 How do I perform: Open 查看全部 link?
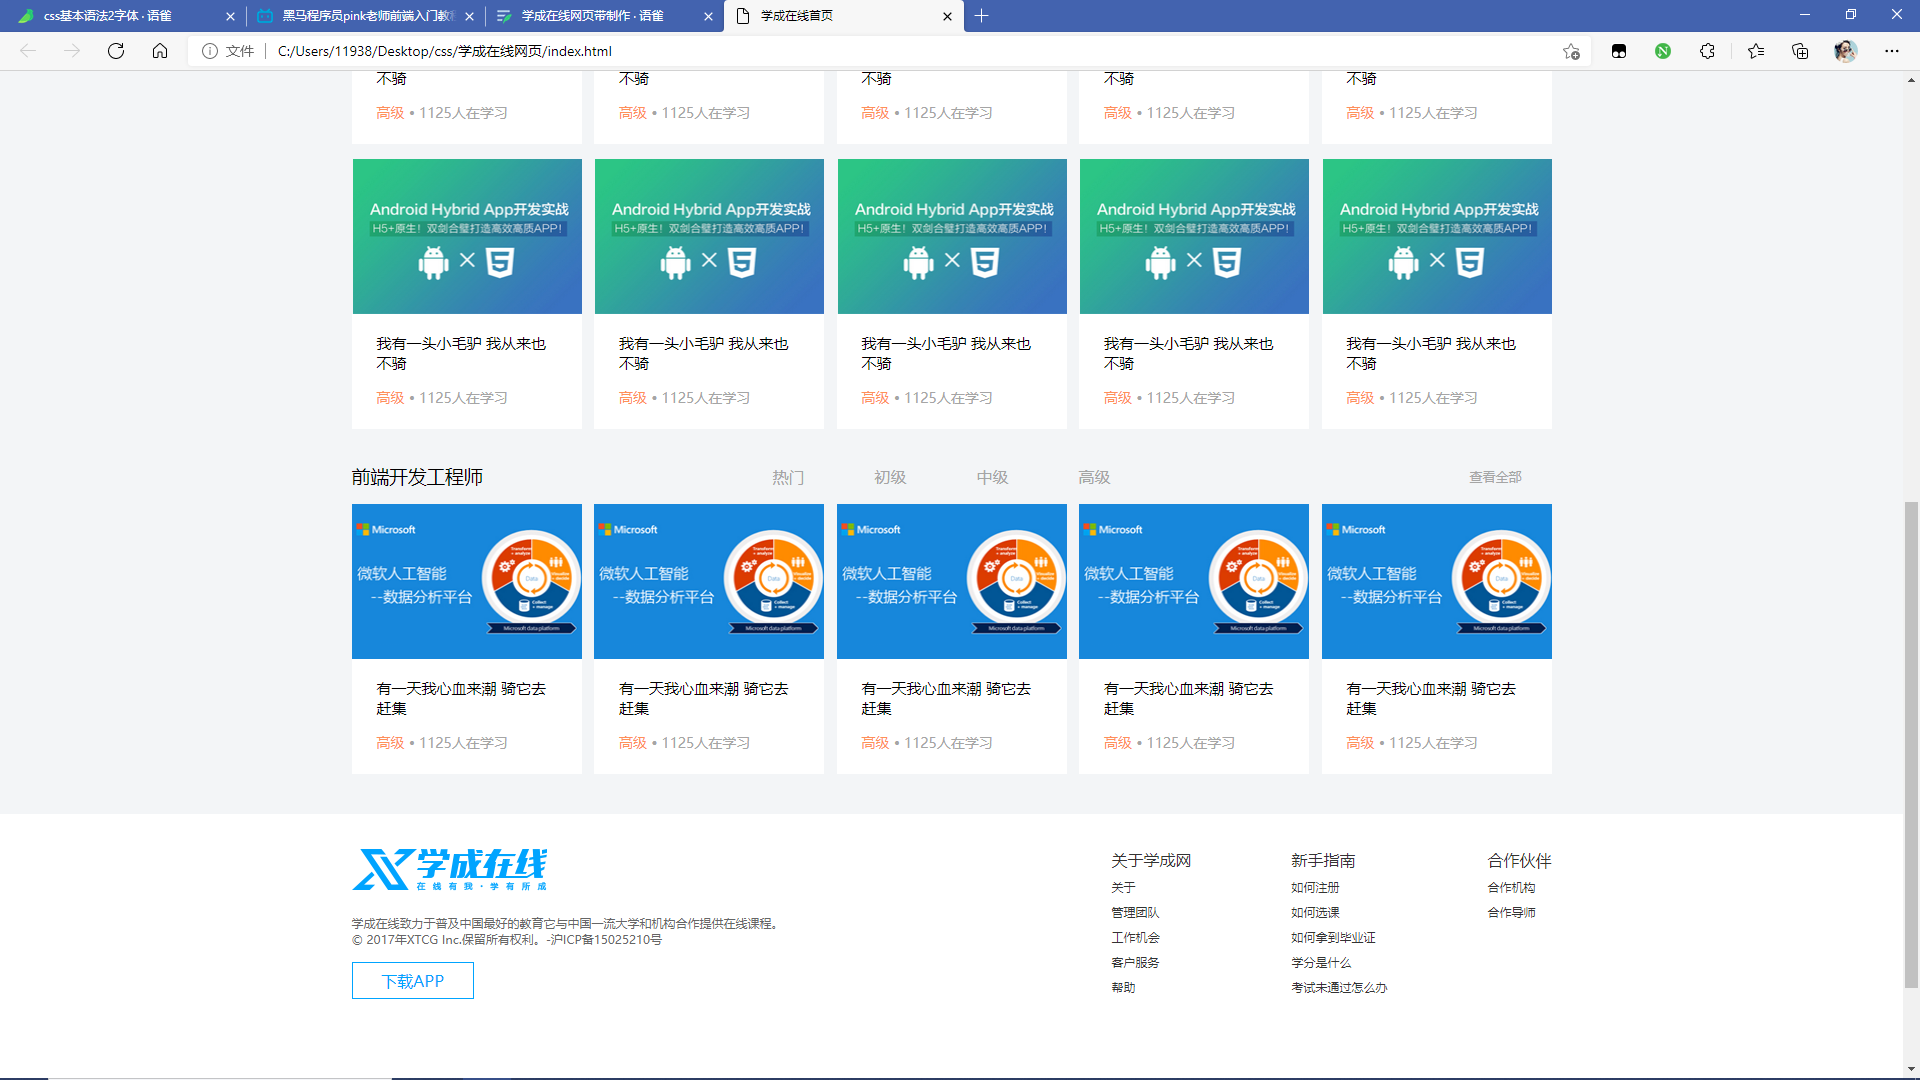(1495, 478)
